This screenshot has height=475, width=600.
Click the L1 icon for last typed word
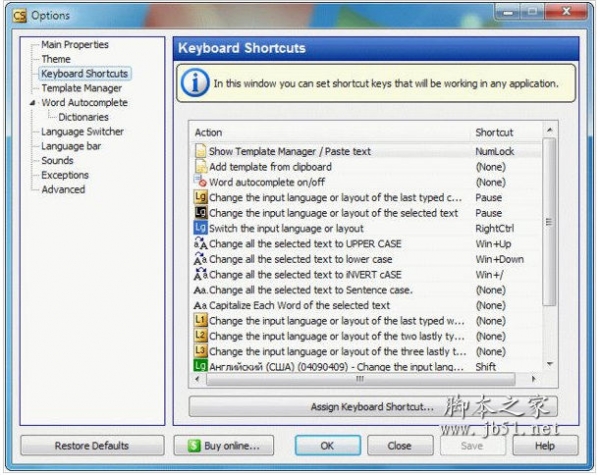[x=201, y=320]
